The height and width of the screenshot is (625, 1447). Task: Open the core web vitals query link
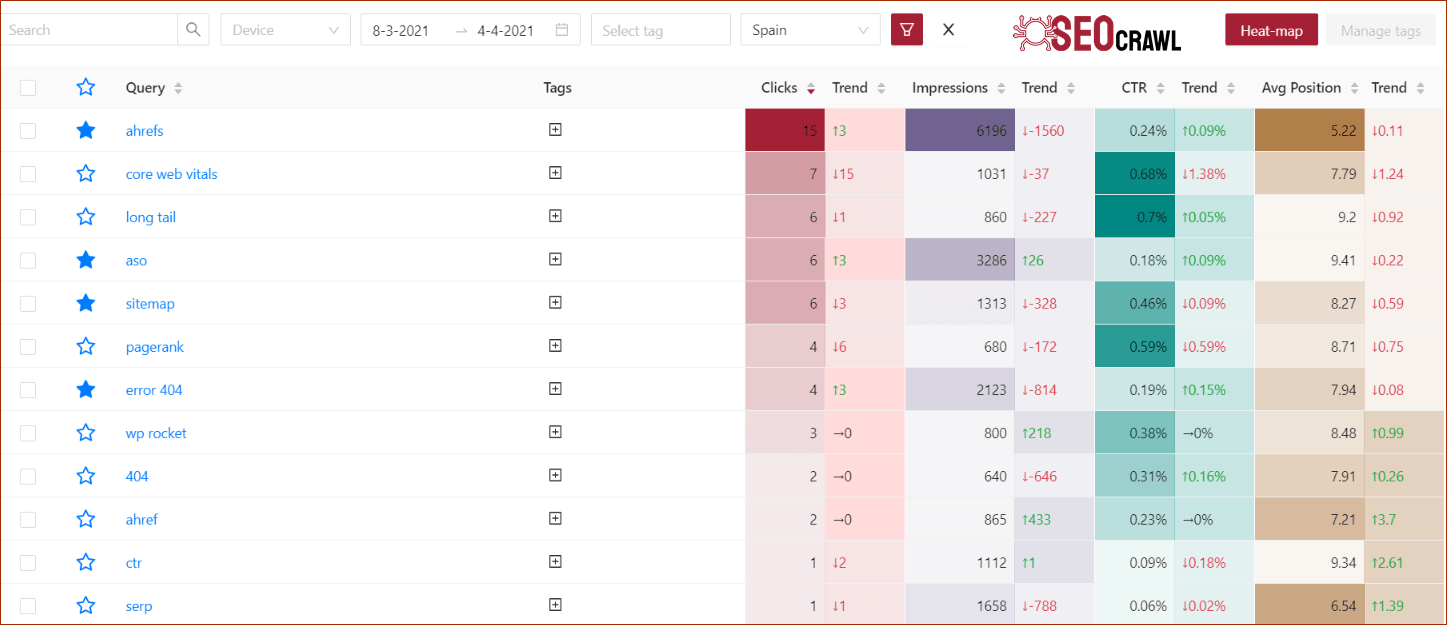171,173
